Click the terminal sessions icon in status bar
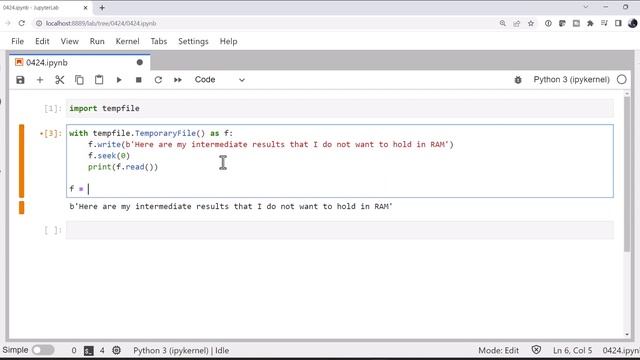 point(89,351)
